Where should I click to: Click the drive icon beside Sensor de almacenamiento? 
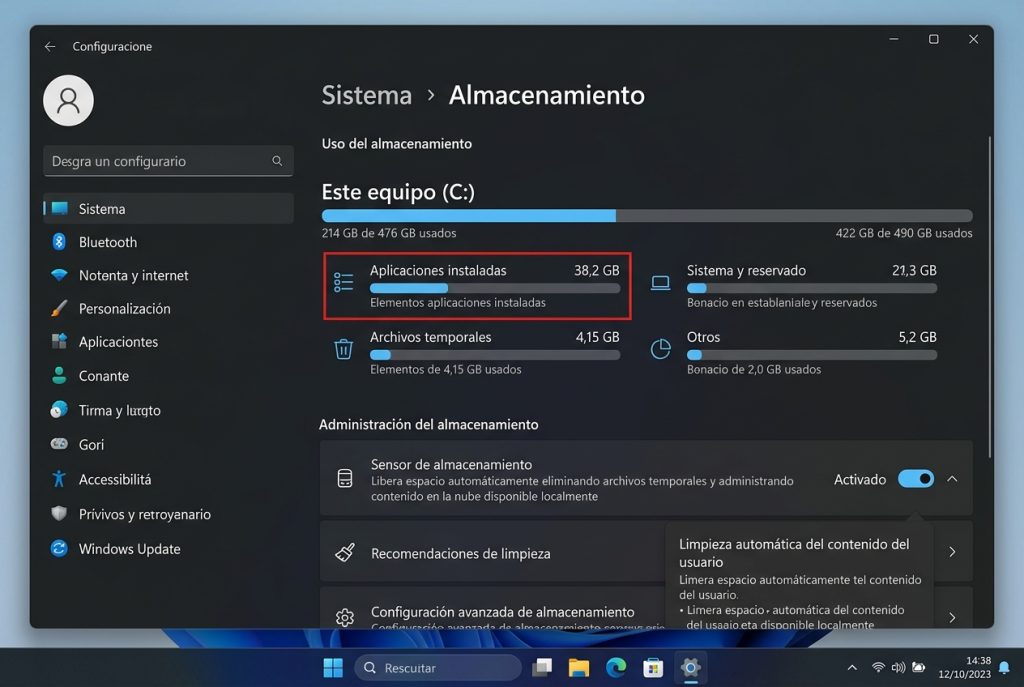[x=345, y=478]
